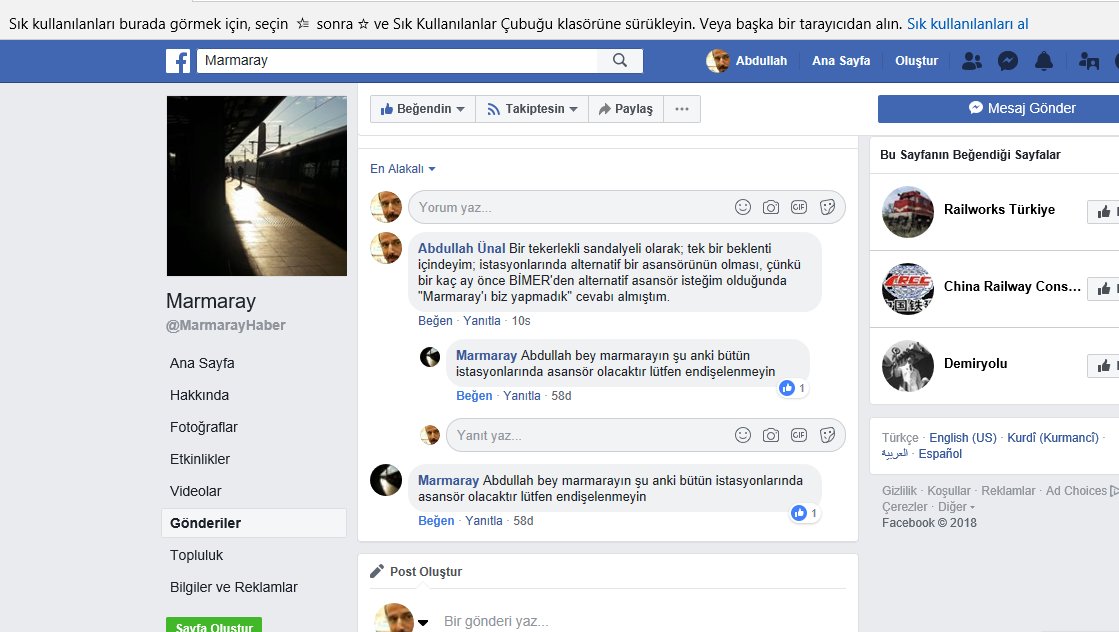Screen dimensions: 1119x632
Task: Open Ana Sayfa in the sidebar
Action: pos(202,363)
